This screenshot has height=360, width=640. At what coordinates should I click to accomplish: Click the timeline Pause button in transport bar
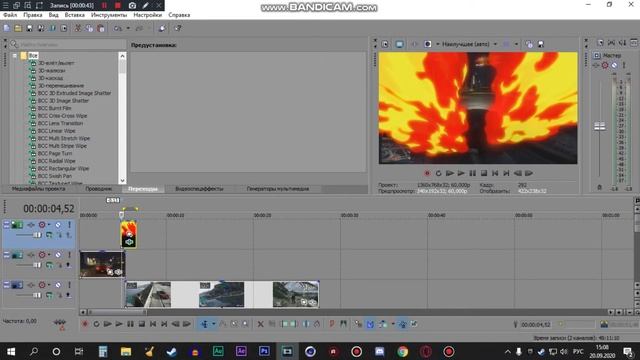(130, 324)
